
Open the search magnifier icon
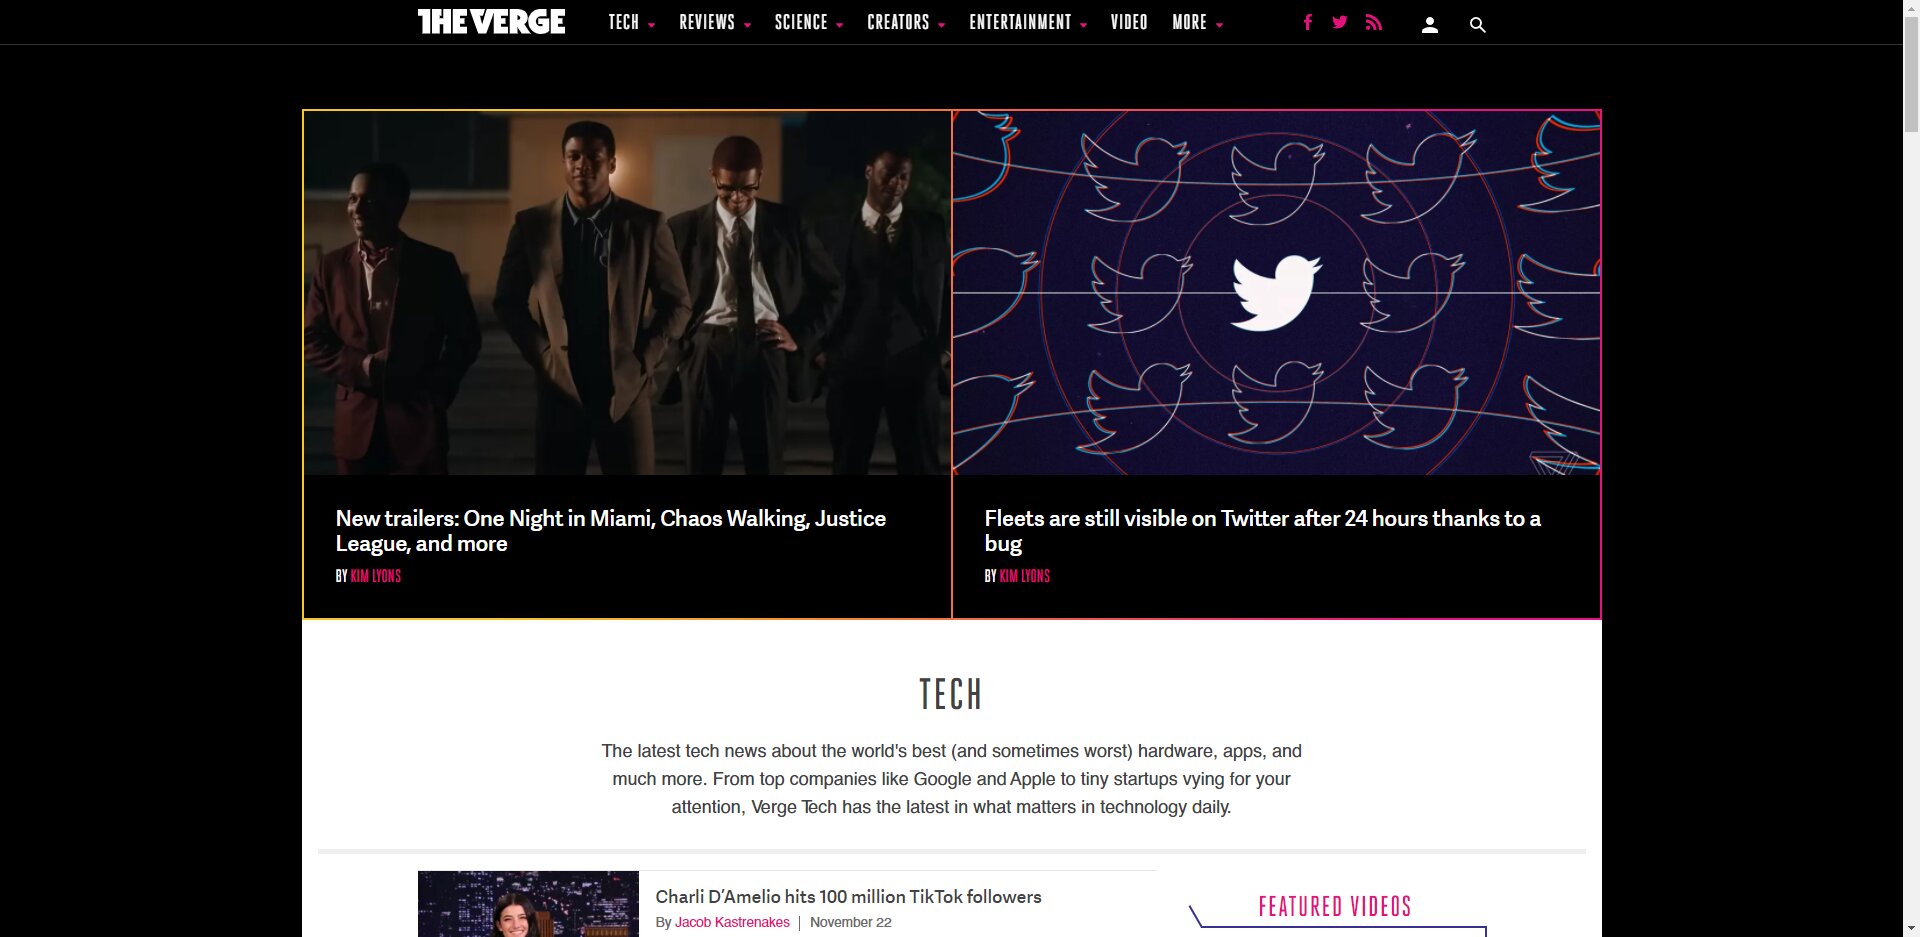click(1477, 25)
